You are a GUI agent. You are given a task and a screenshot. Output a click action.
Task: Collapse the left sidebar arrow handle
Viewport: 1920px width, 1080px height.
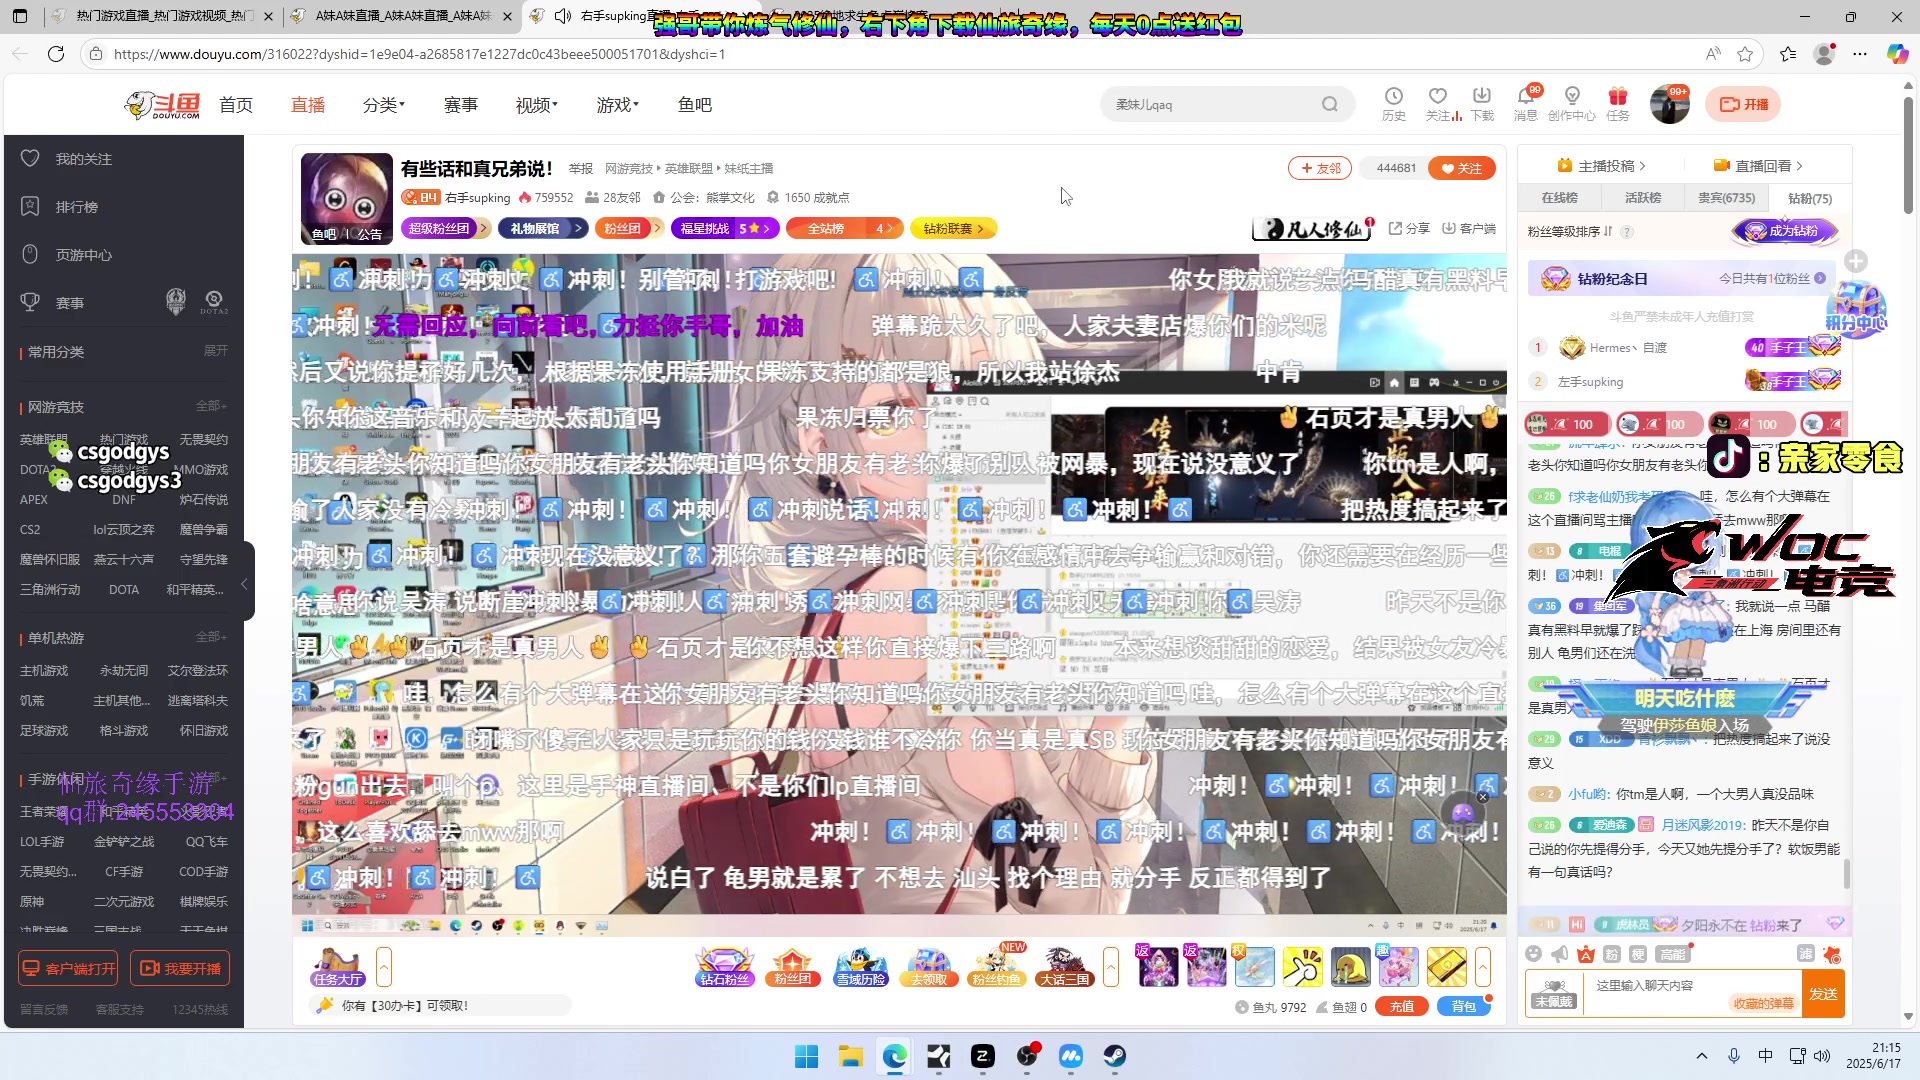point(244,583)
